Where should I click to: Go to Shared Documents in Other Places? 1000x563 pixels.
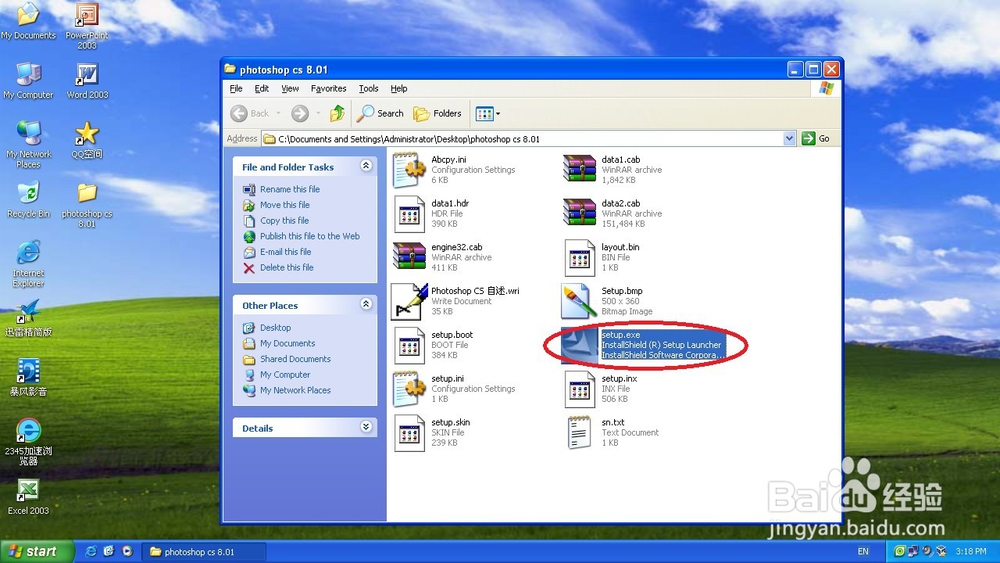click(x=295, y=359)
